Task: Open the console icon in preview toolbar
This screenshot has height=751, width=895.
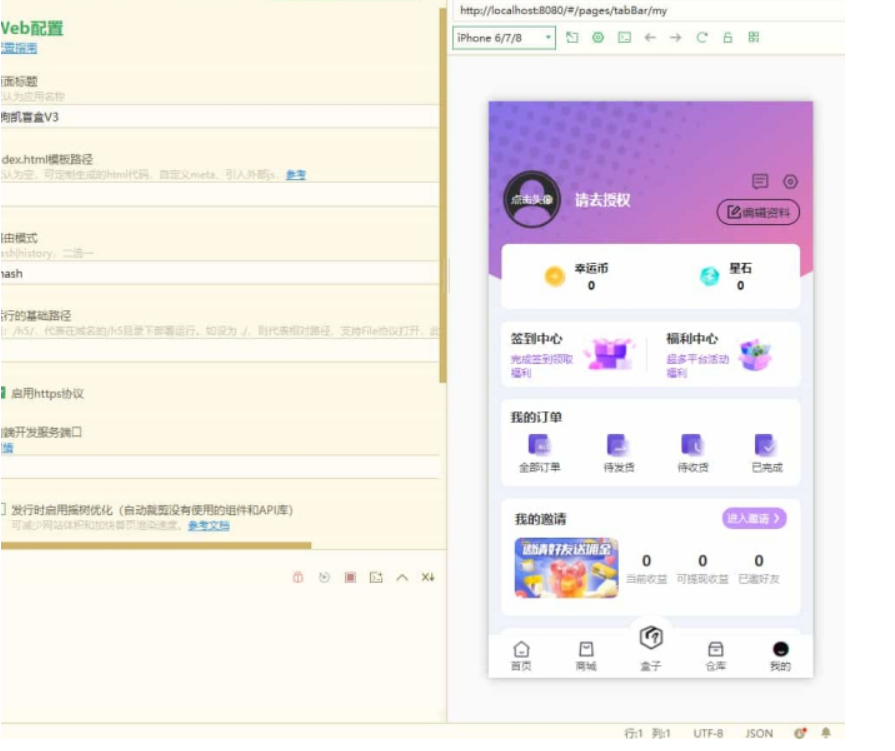Action: (x=624, y=38)
